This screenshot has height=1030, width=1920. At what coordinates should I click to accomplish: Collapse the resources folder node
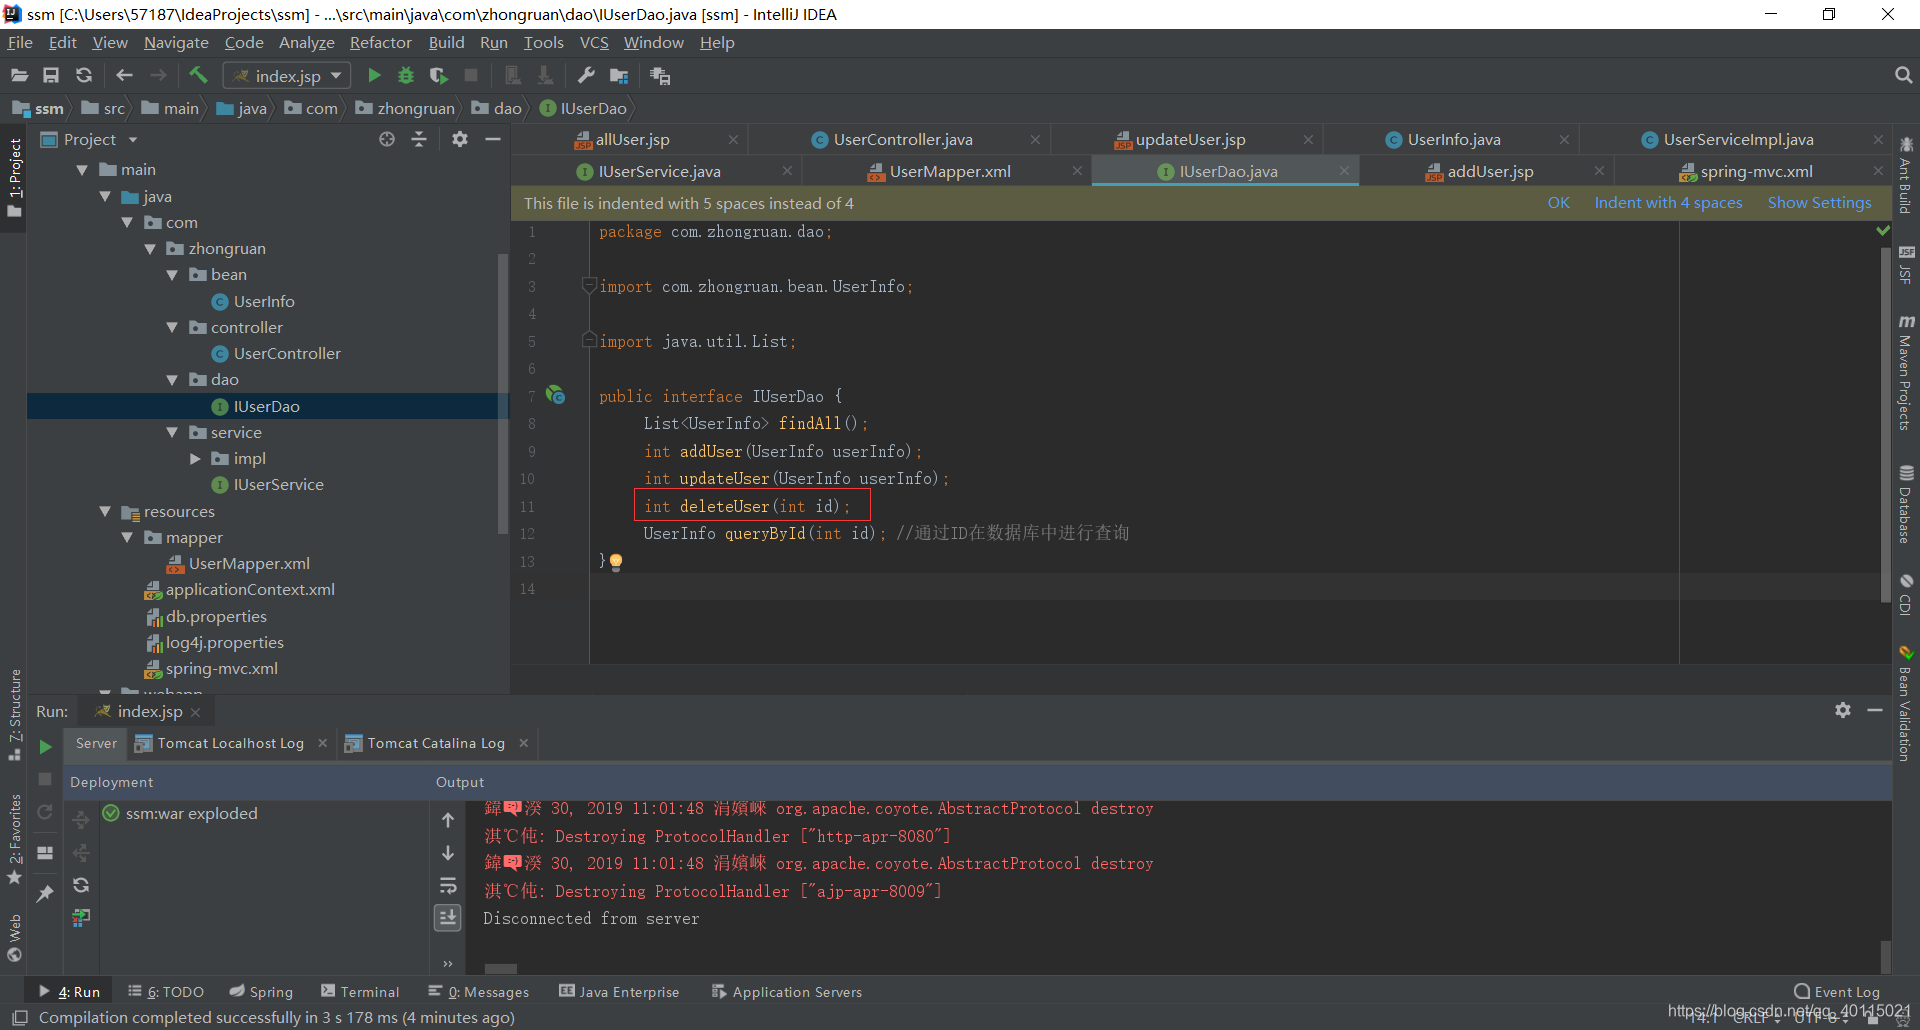click(105, 511)
